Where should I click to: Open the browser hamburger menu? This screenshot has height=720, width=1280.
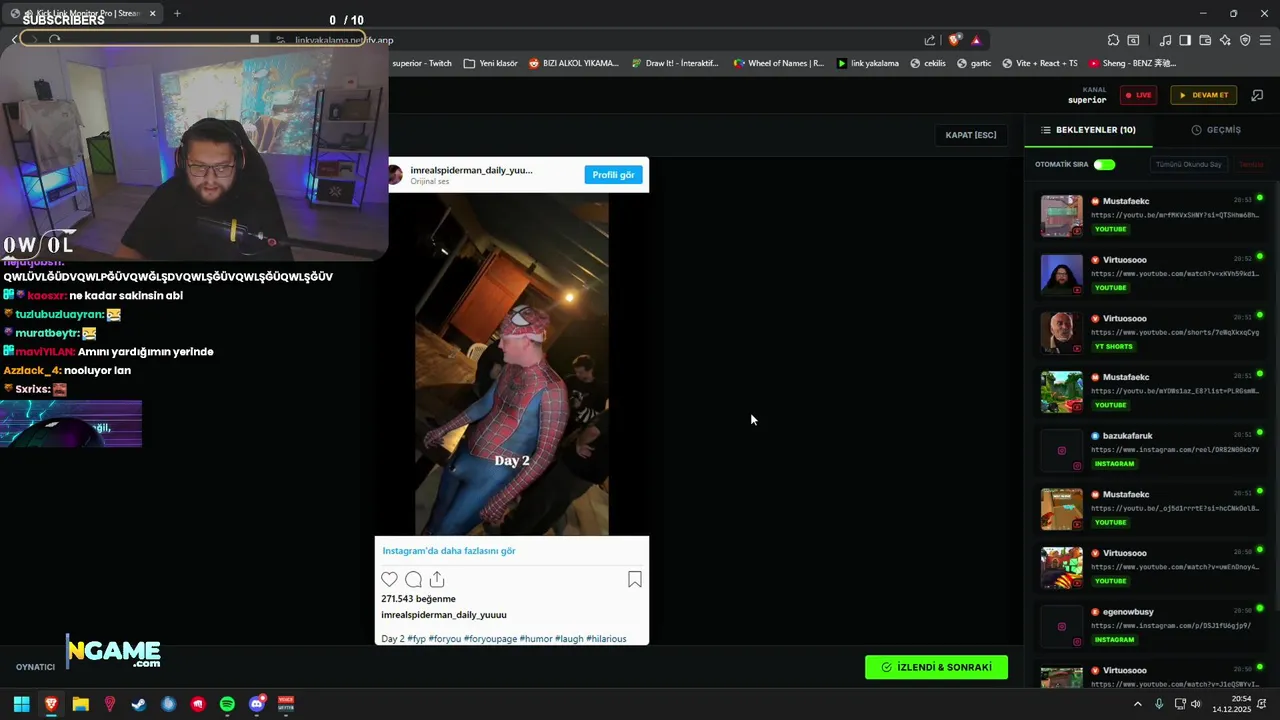[1266, 40]
